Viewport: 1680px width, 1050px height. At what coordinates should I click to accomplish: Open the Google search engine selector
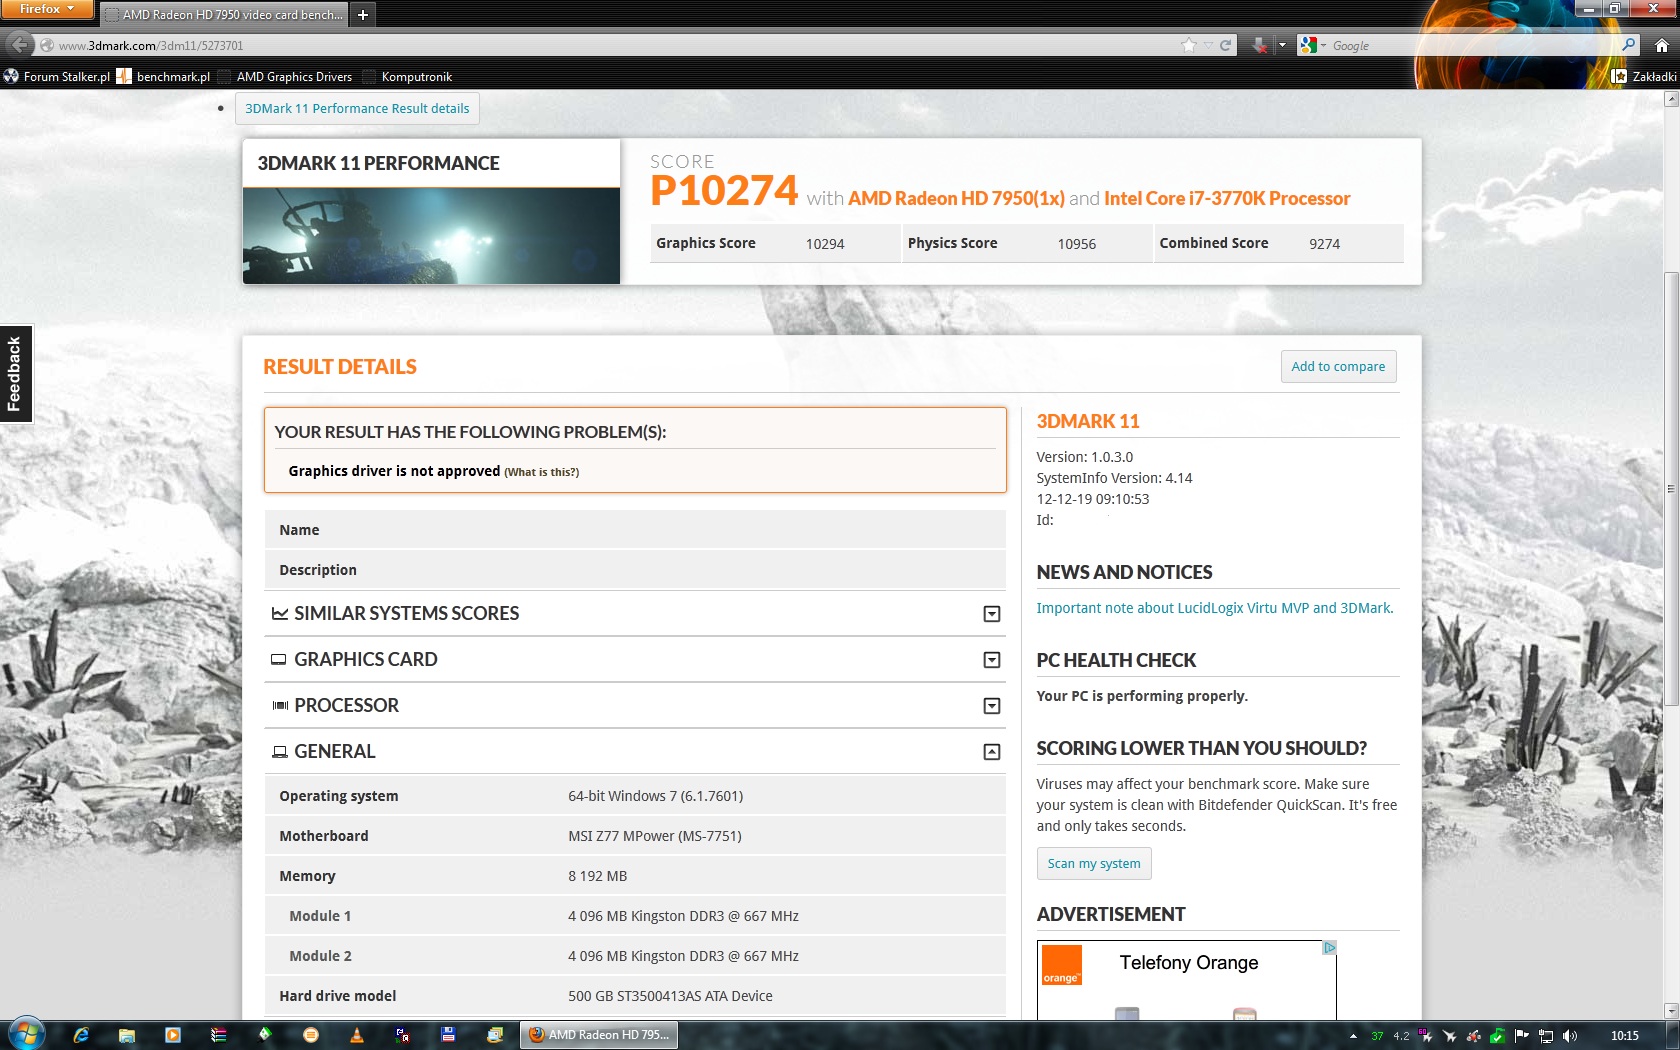(x=1312, y=45)
